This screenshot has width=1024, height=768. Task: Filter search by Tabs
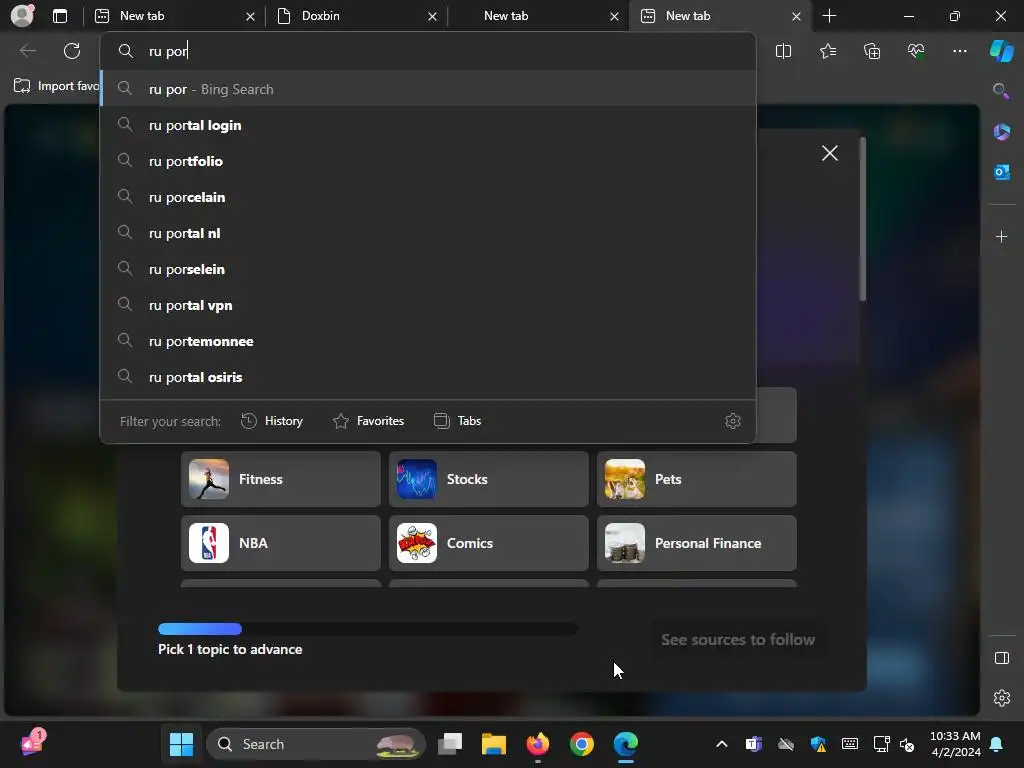457,421
